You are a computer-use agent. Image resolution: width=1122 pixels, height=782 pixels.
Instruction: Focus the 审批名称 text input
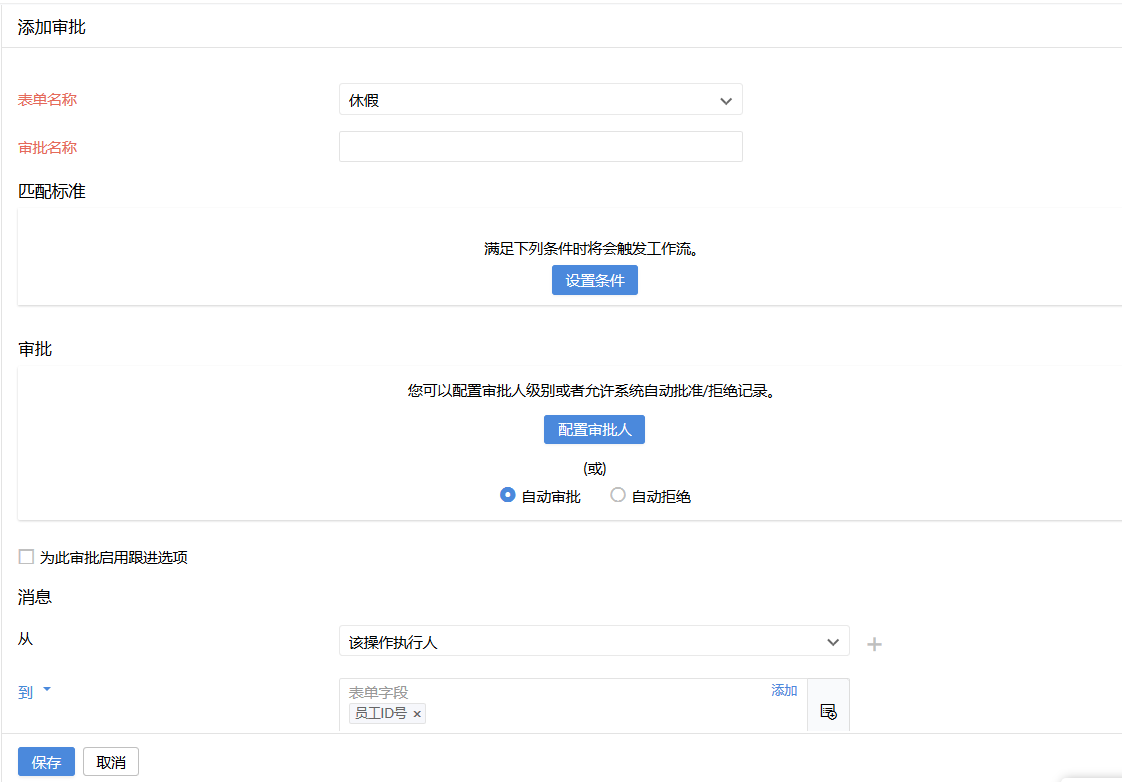(540, 147)
